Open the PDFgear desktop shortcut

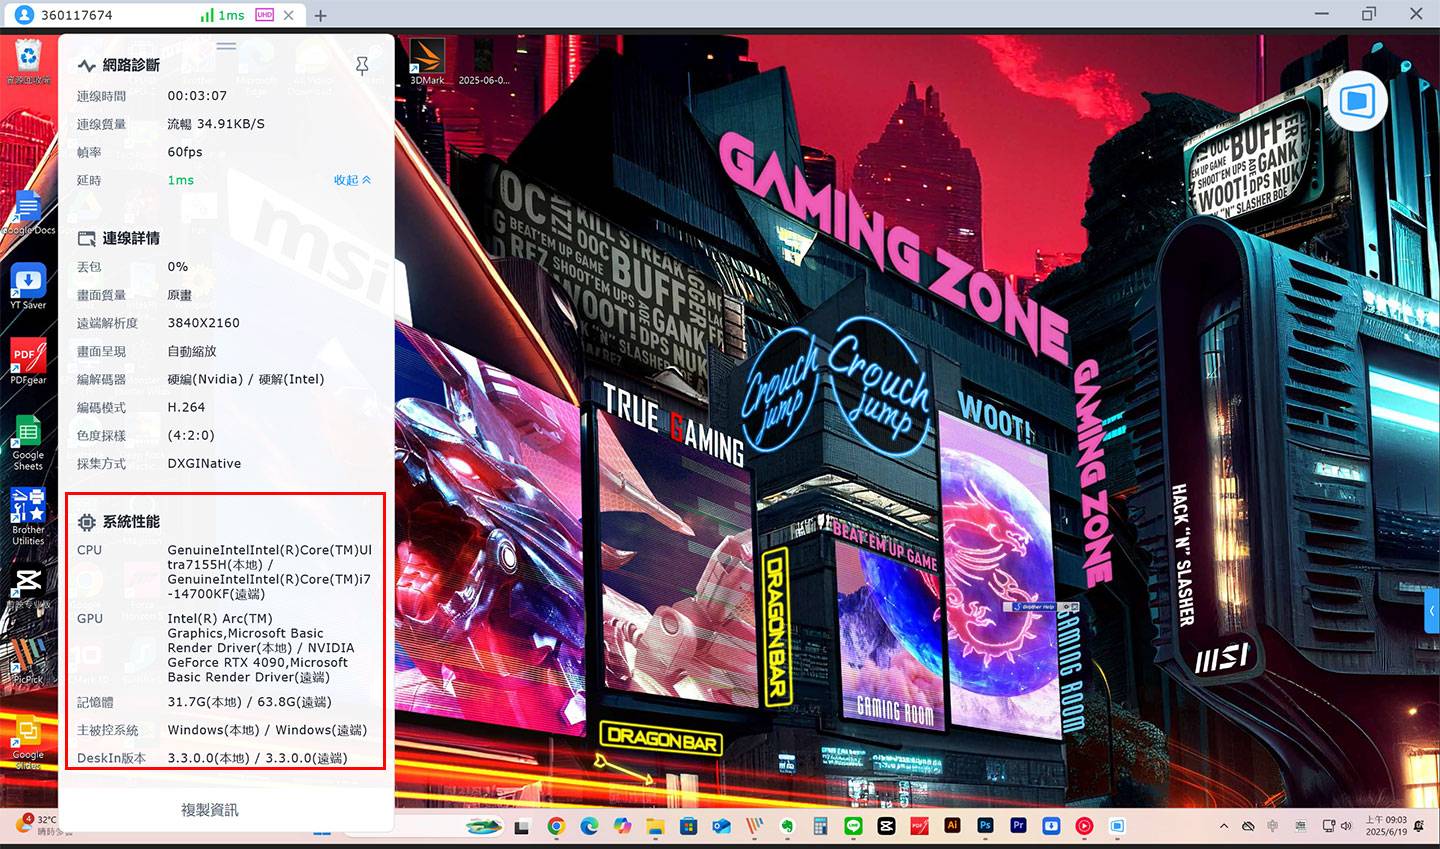tap(28, 362)
